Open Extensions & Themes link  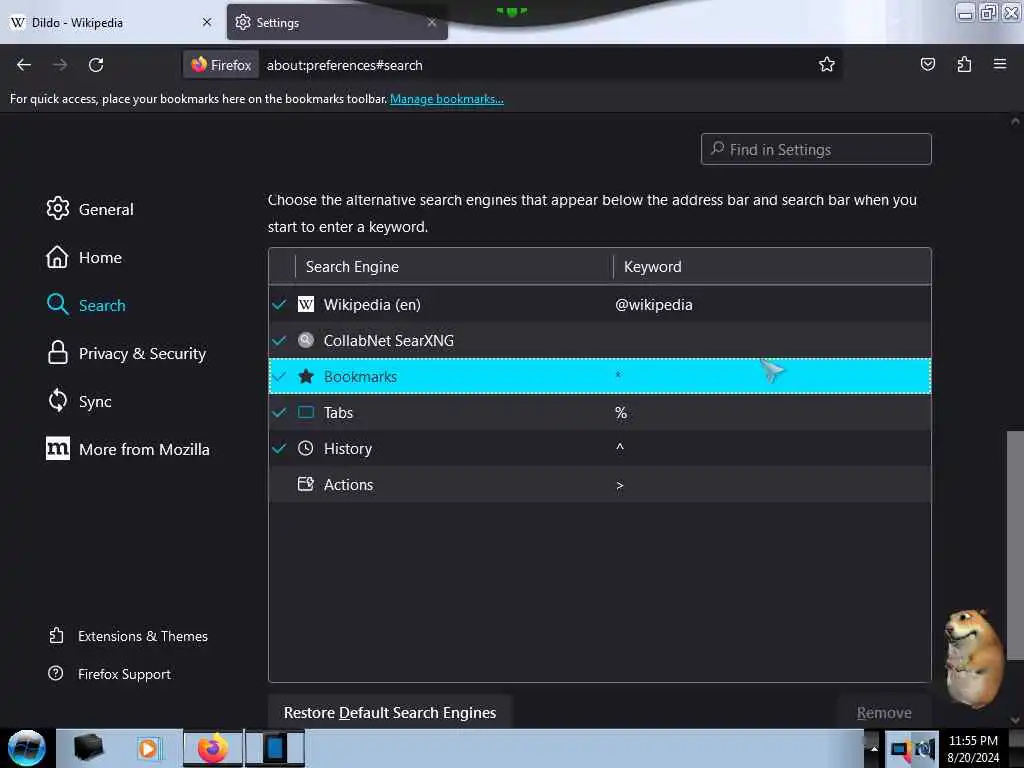click(x=143, y=636)
